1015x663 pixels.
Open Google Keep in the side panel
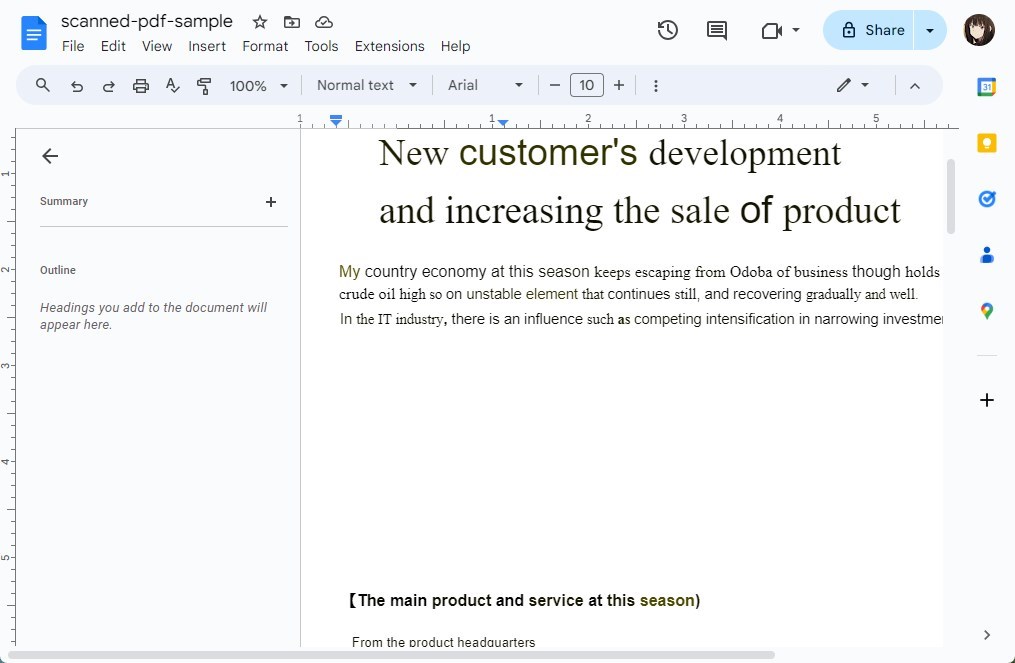pos(986,143)
